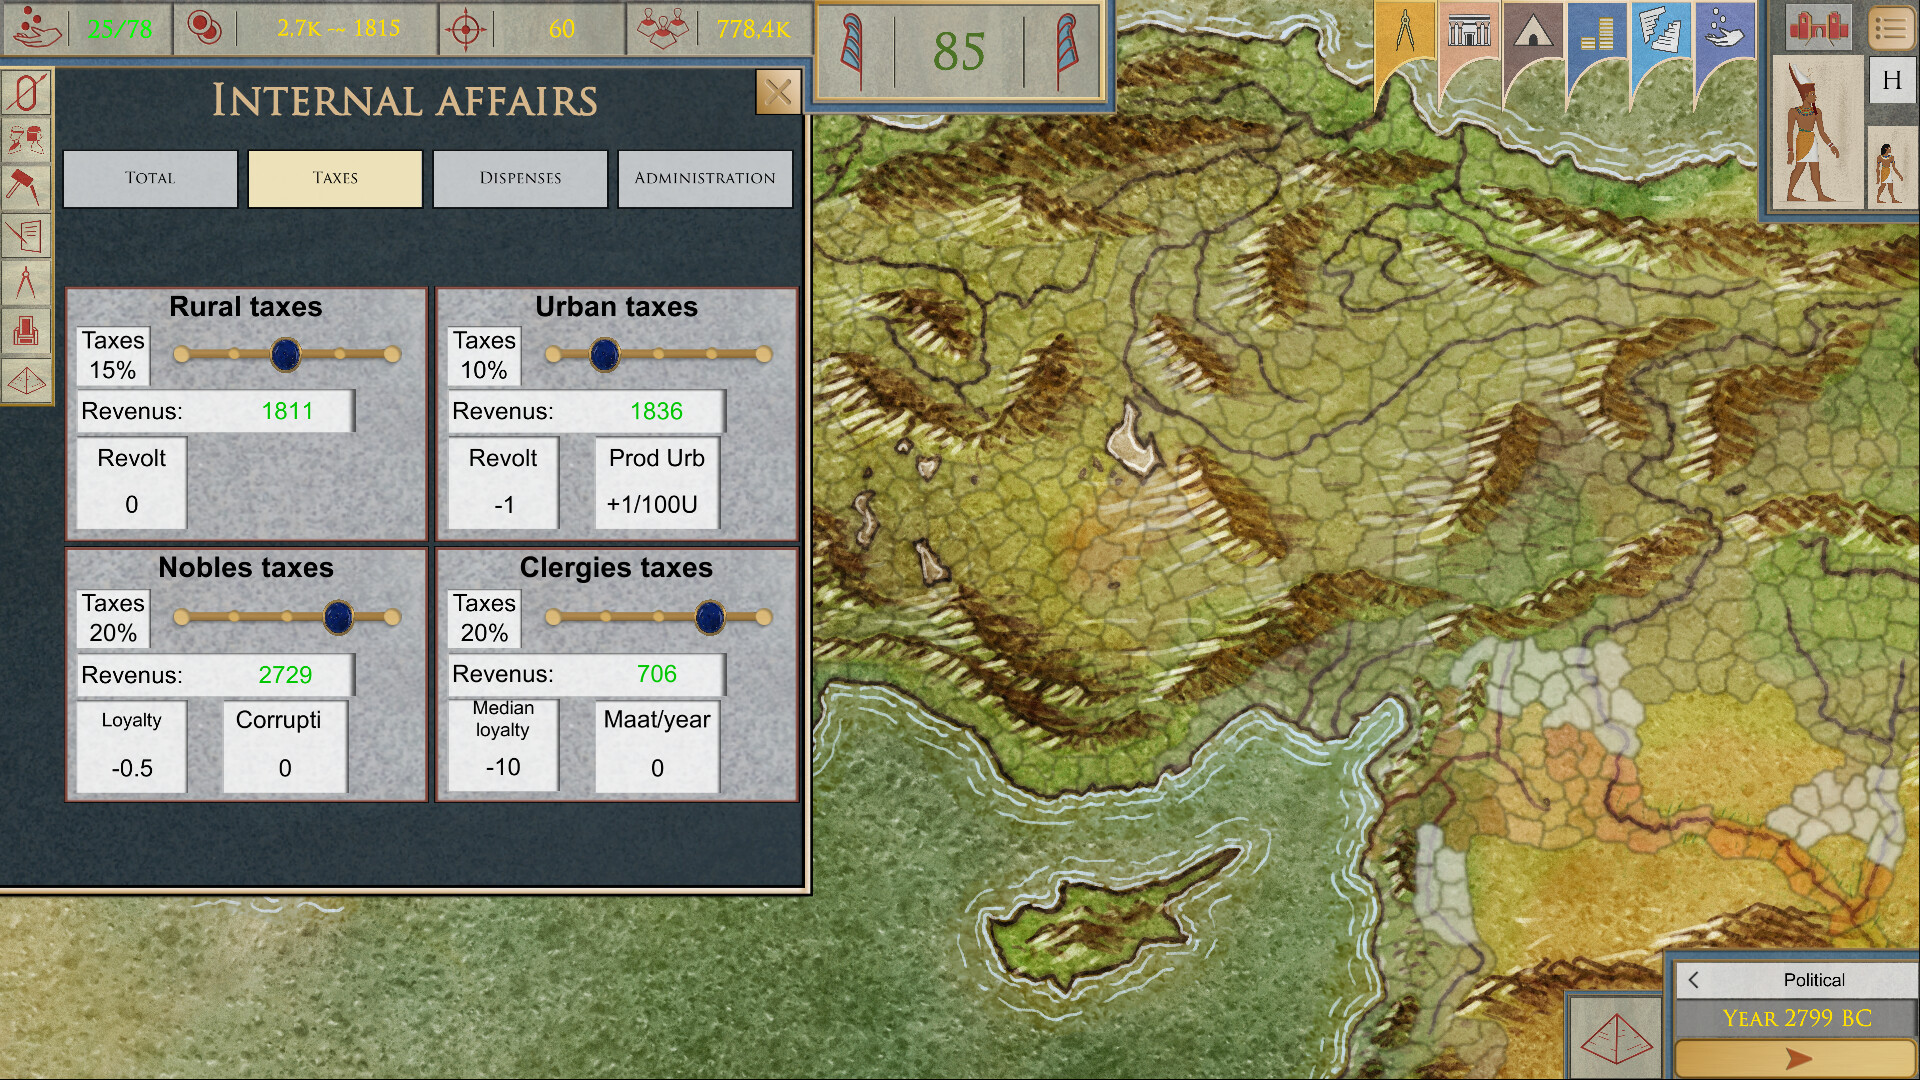Select the throne icon in the sidebar
Viewport: 1920px width, 1080px height.
point(27,332)
